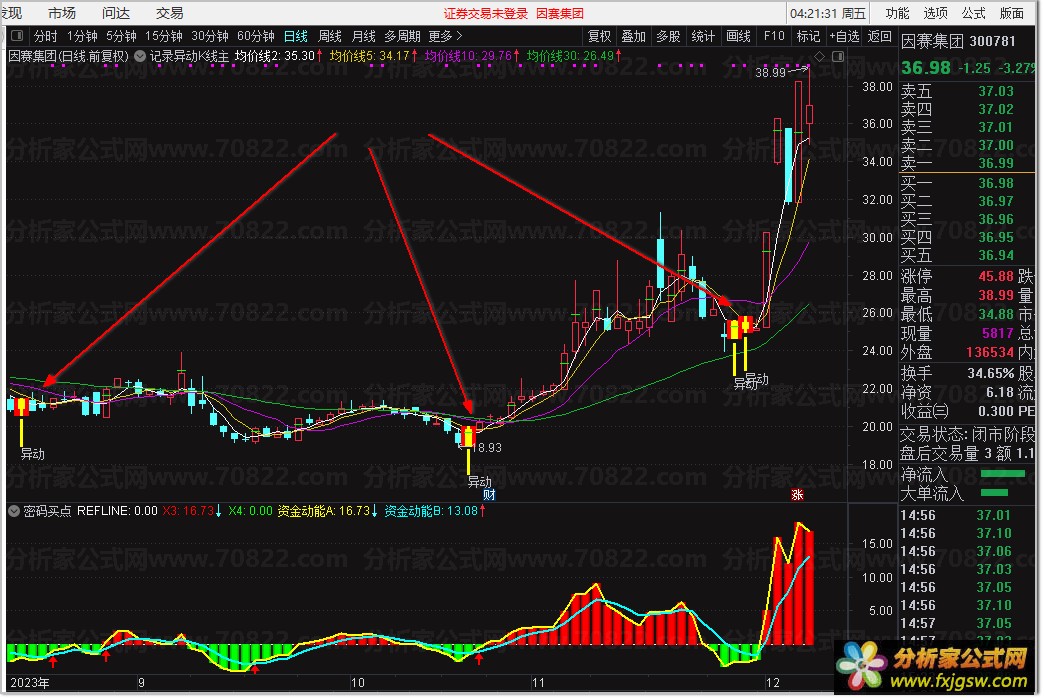Click the diamond marker icon above chart

(820, 57)
